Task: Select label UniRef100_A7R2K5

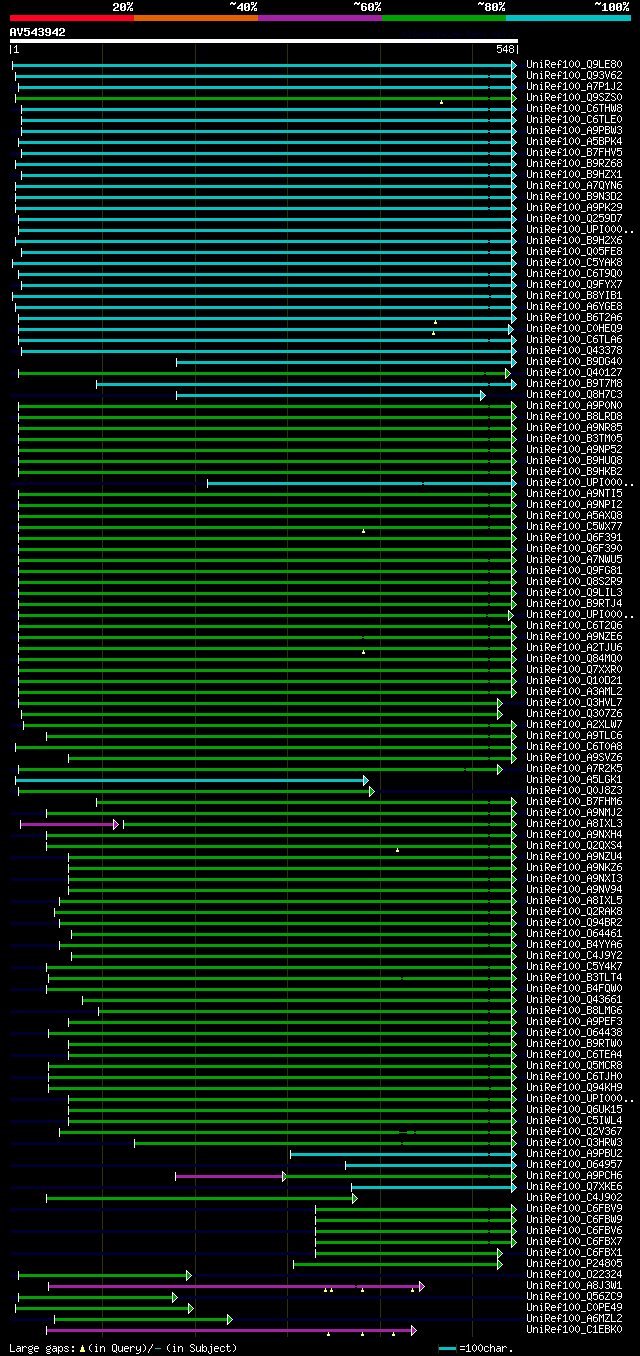Action: pyautogui.click(x=574, y=769)
